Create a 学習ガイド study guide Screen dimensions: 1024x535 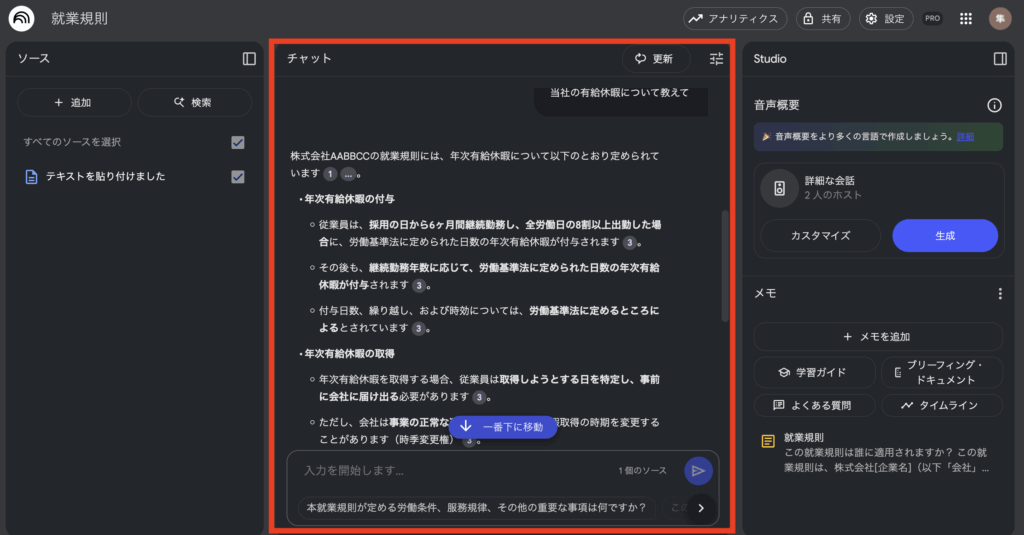click(x=814, y=372)
